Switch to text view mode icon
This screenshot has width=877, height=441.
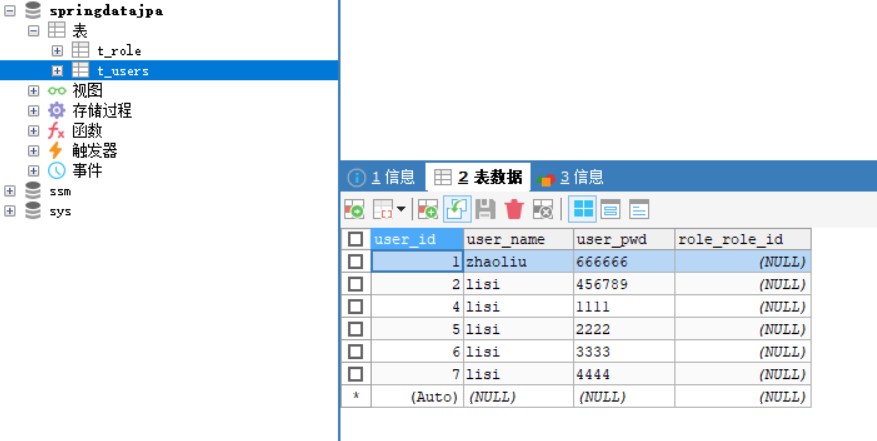tap(639, 209)
